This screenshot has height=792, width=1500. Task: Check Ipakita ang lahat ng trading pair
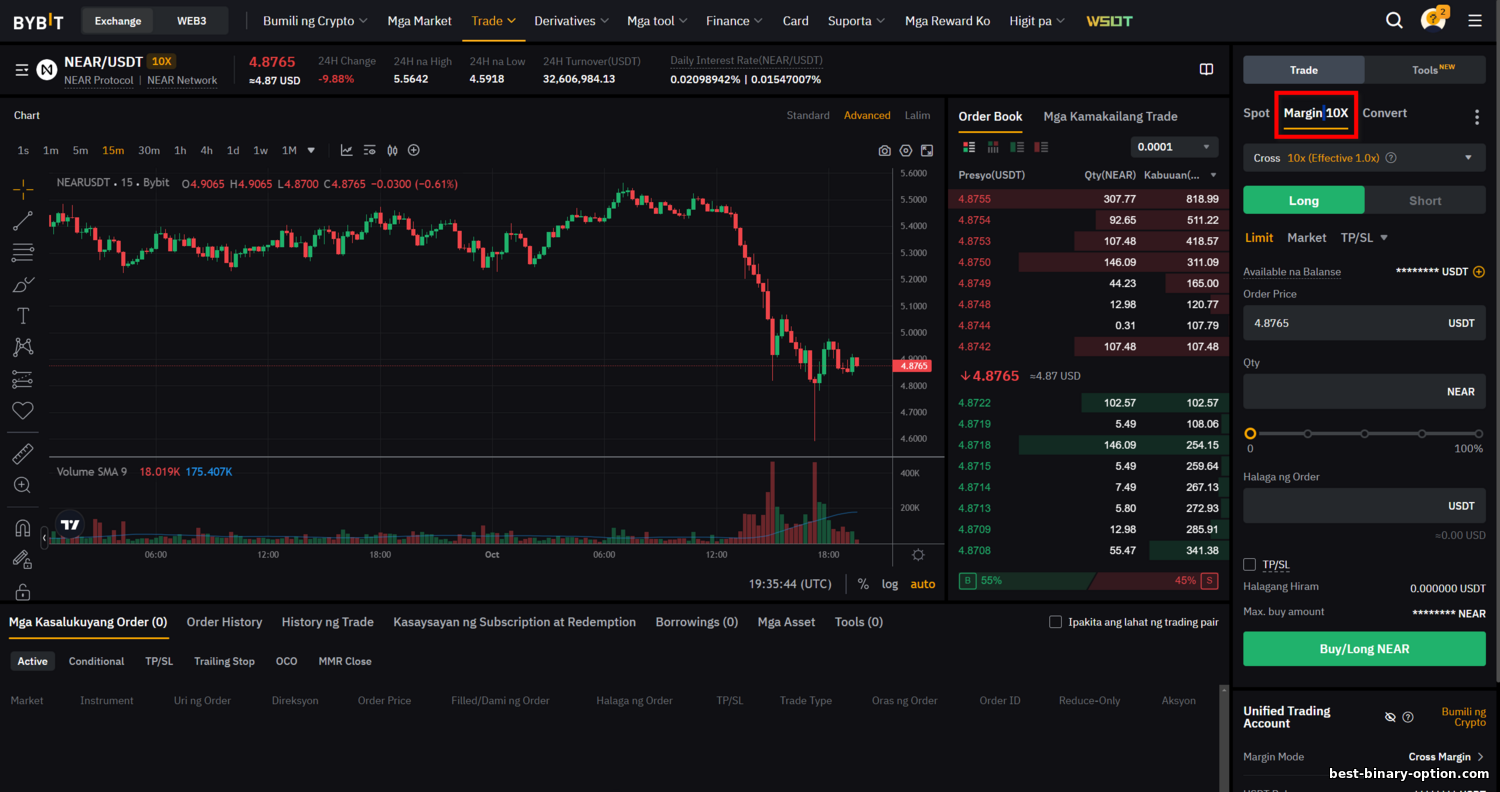pyautogui.click(x=1055, y=622)
